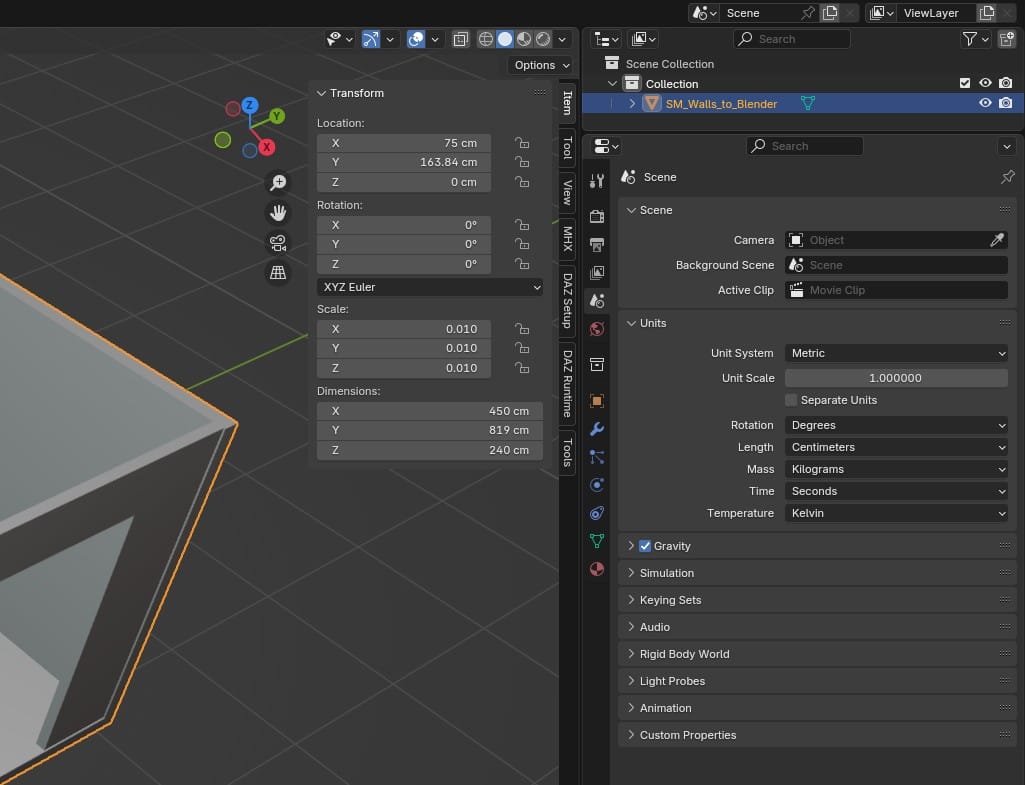Image resolution: width=1025 pixels, height=785 pixels.
Task: Click the Location X value field
Action: 404,143
